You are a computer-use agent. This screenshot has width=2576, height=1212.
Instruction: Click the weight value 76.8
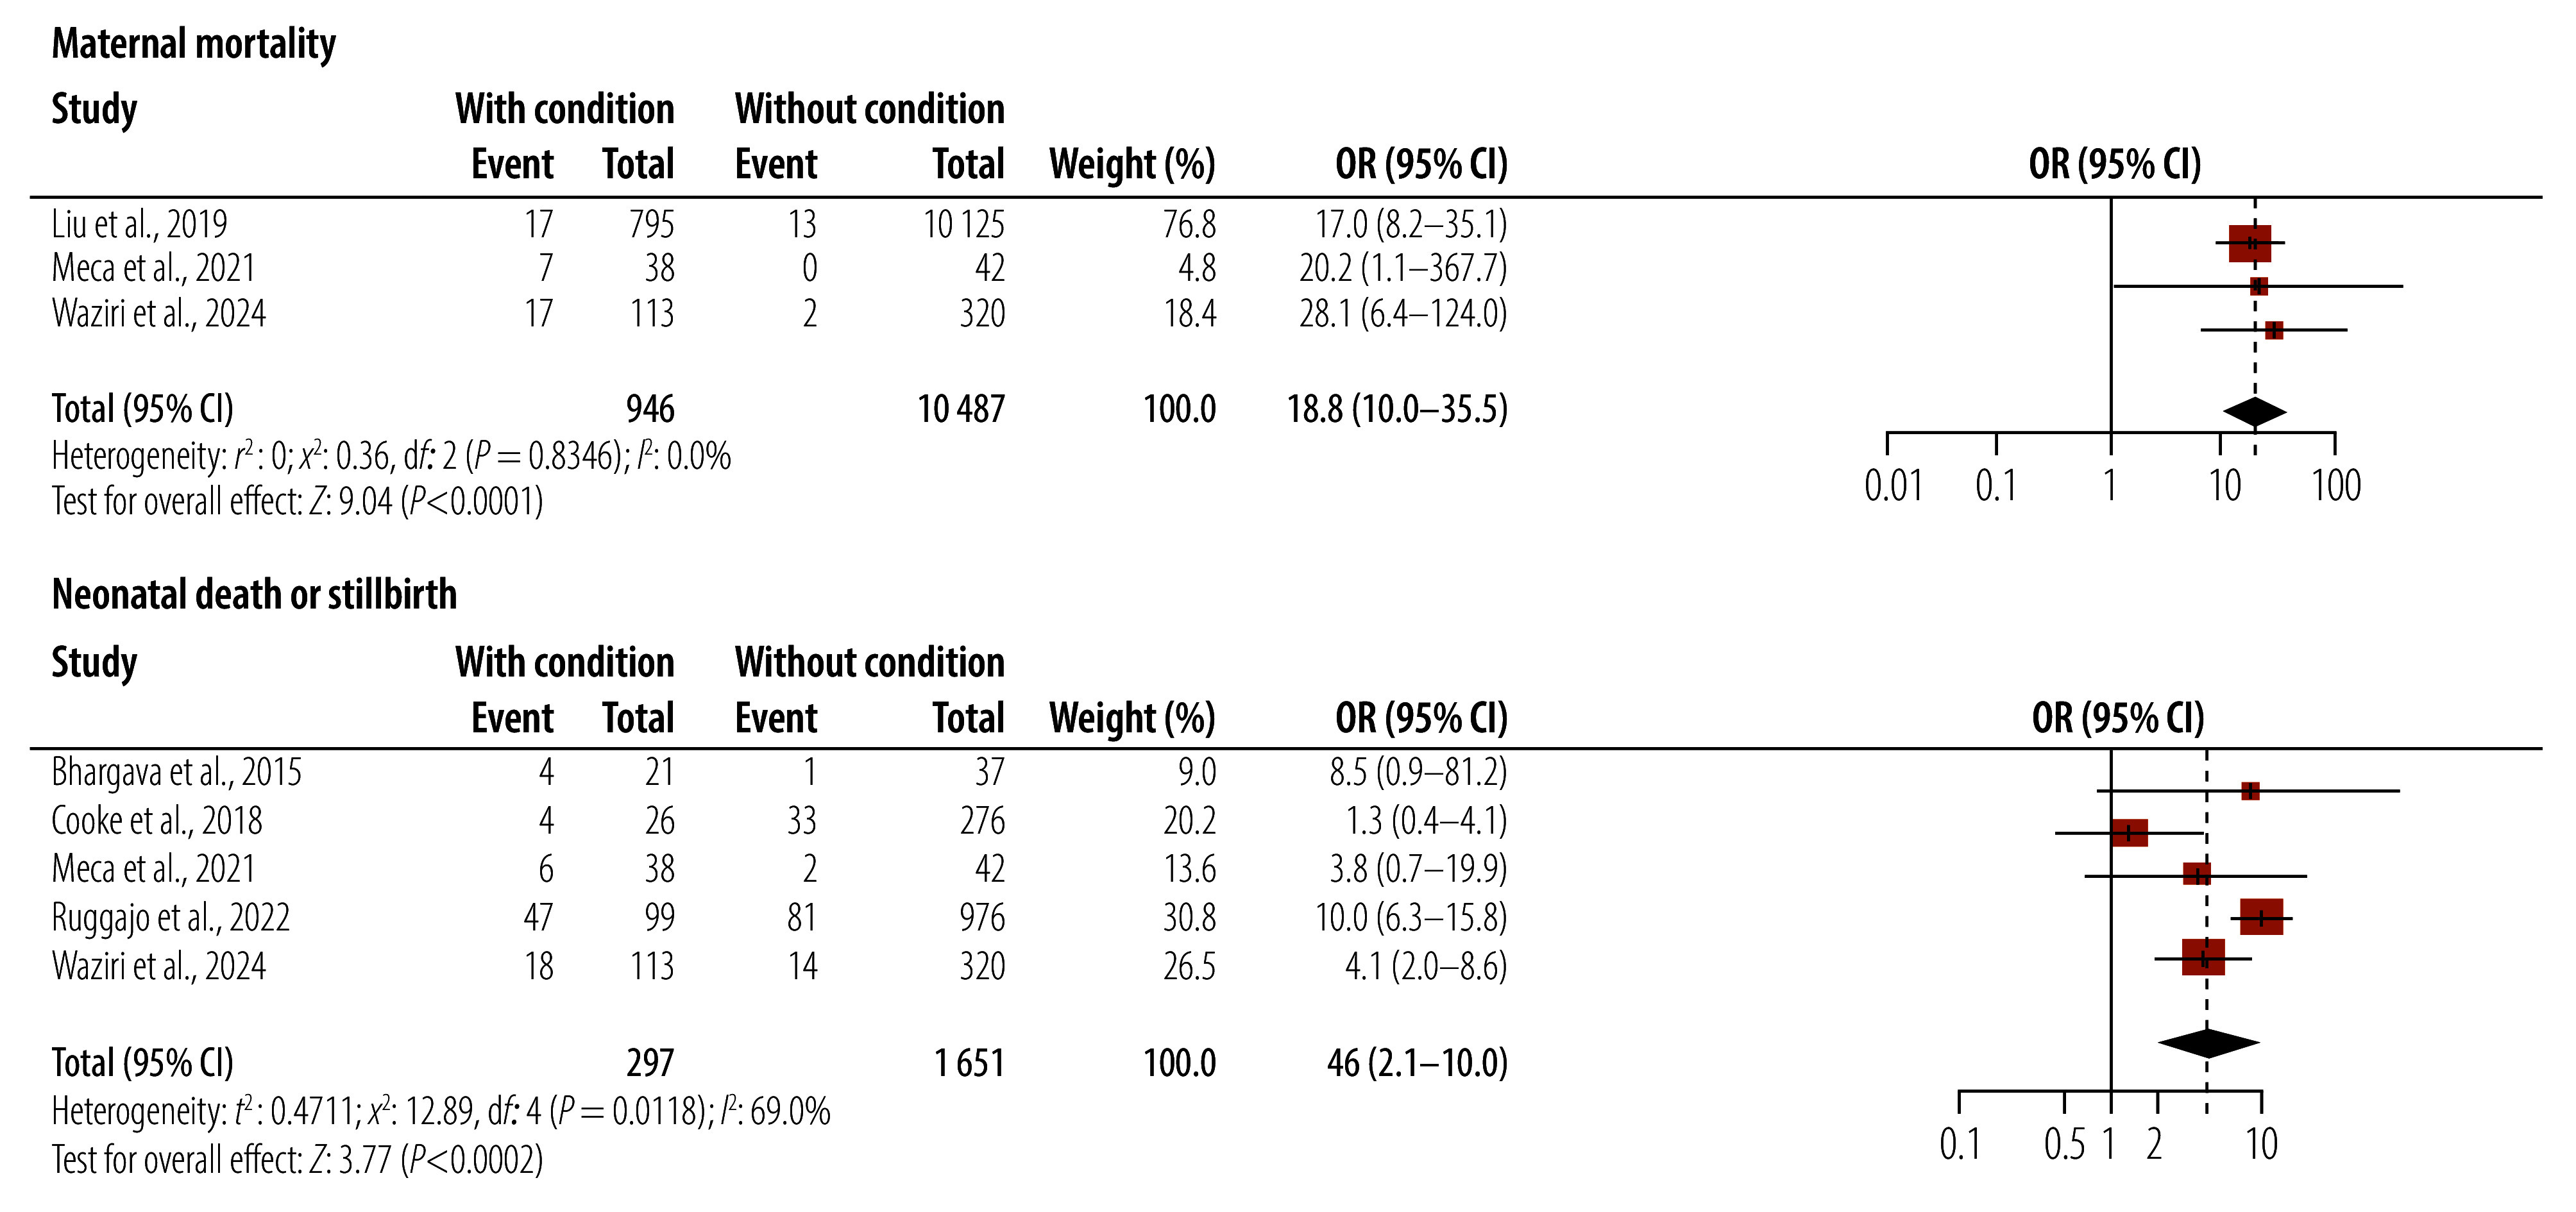pyautogui.click(x=1189, y=224)
